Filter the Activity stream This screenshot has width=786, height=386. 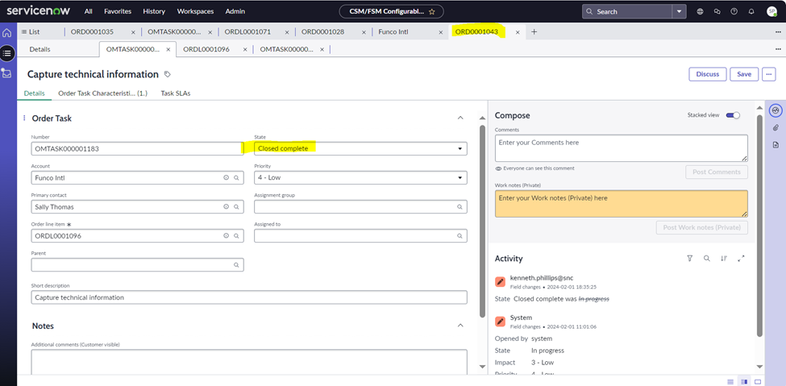point(690,258)
